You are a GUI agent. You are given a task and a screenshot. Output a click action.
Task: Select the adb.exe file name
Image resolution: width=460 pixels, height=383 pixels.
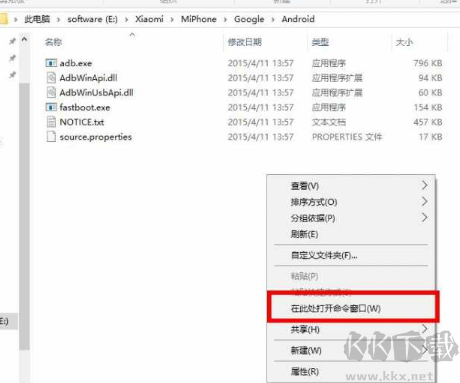(76, 63)
